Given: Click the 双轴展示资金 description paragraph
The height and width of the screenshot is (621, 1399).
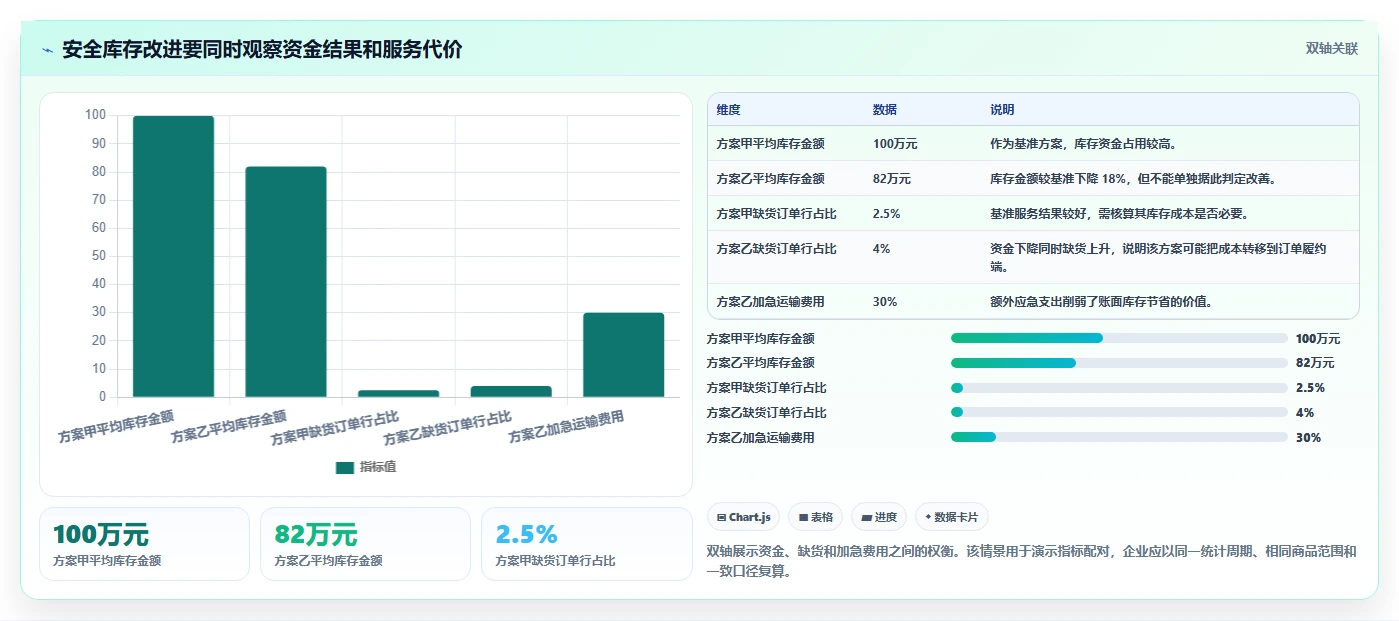Looking at the screenshot, I should point(1032,562).
